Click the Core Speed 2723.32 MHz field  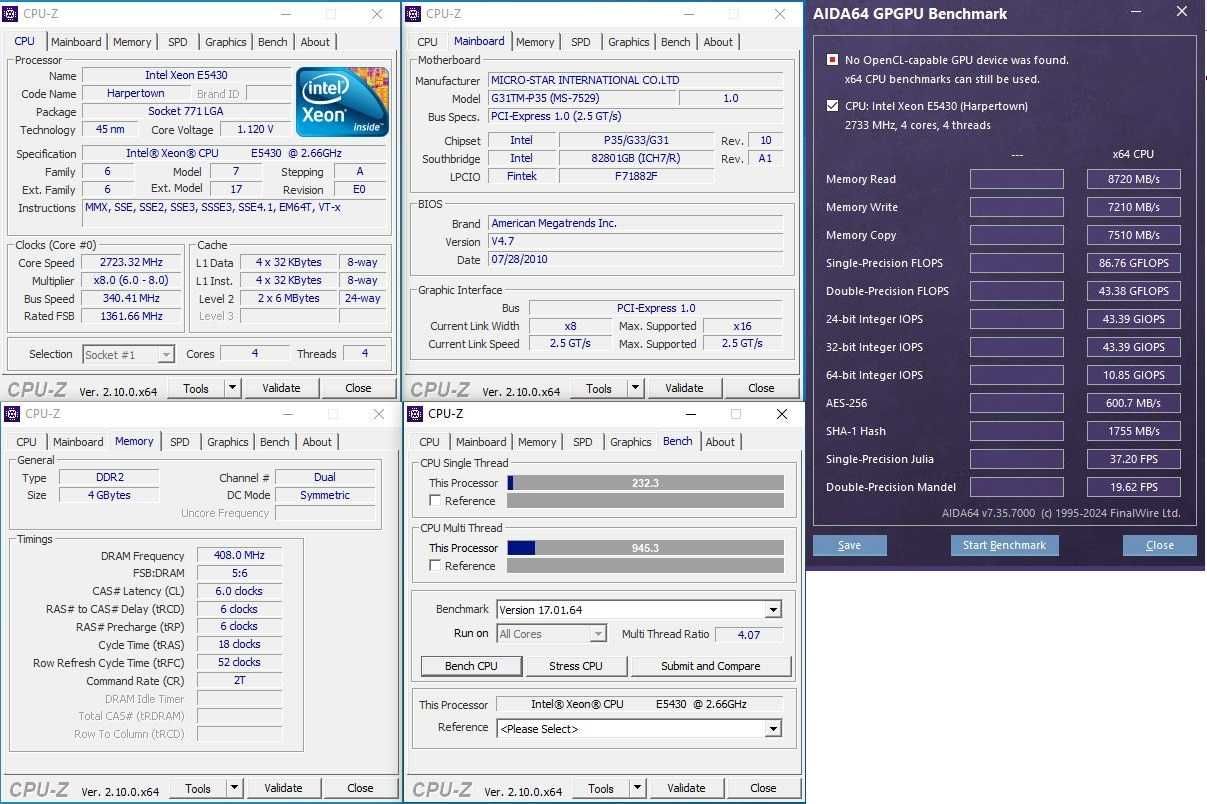click(131, 263)
